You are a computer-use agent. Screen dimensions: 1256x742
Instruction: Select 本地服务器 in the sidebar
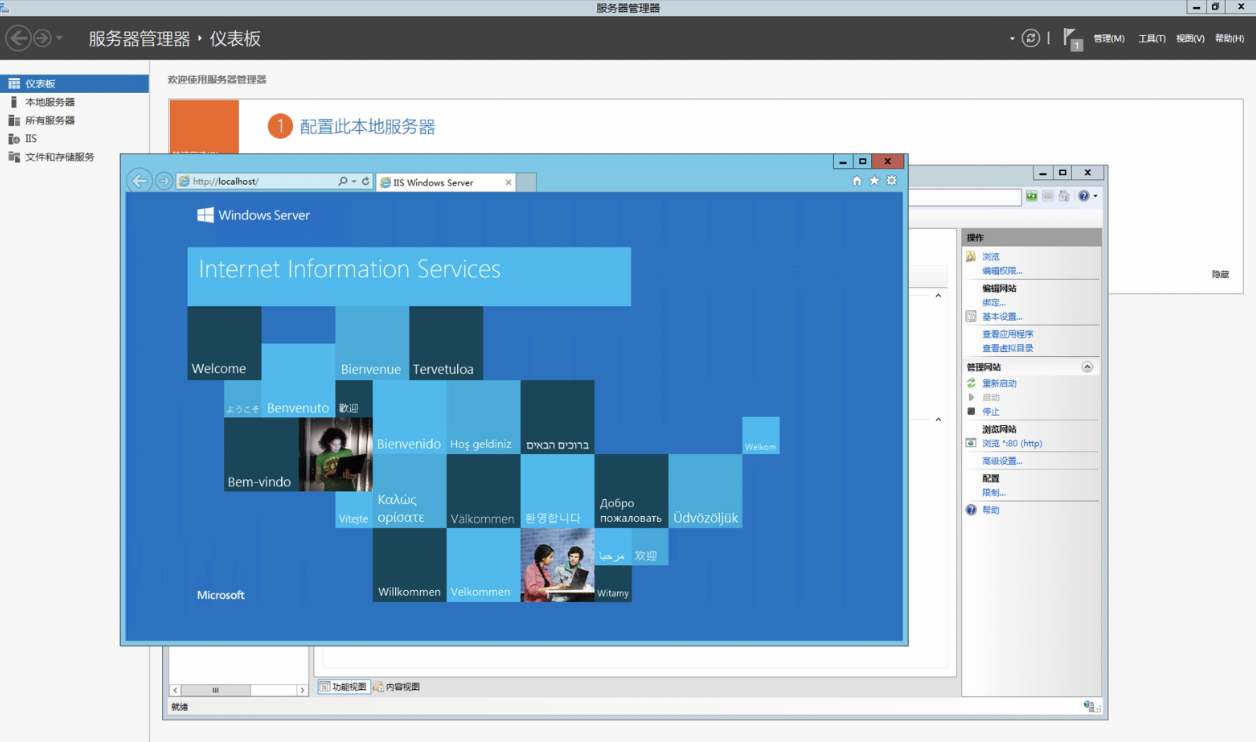(x=74, y=102)
